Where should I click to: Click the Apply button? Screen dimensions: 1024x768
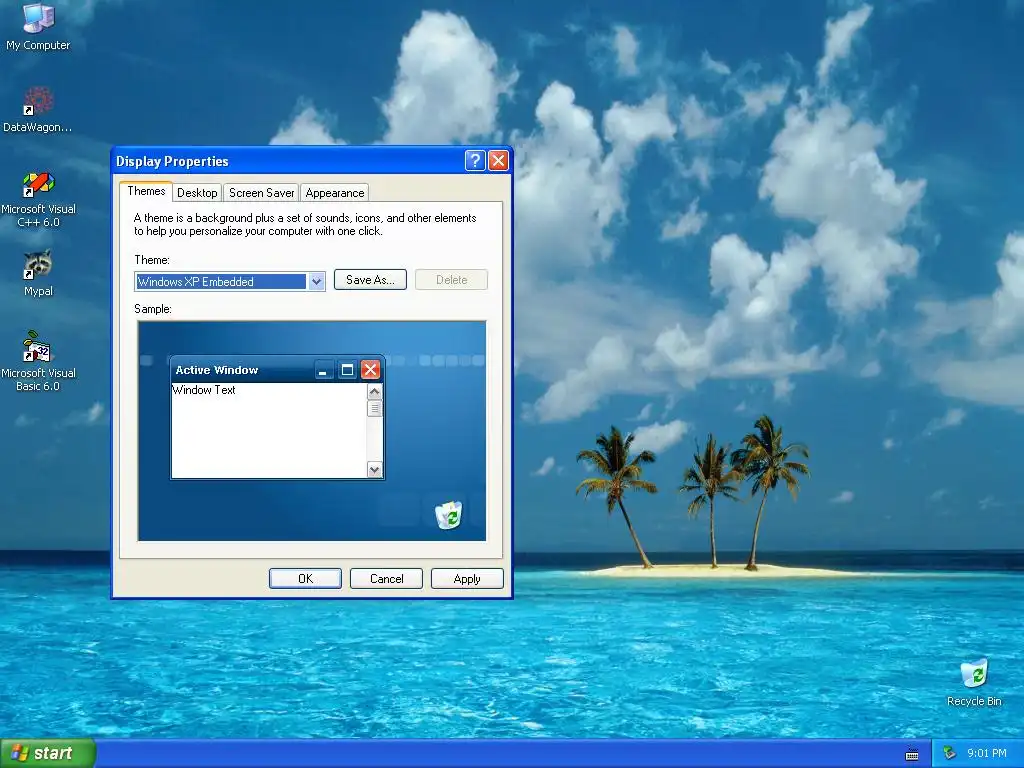click(467, 579)
